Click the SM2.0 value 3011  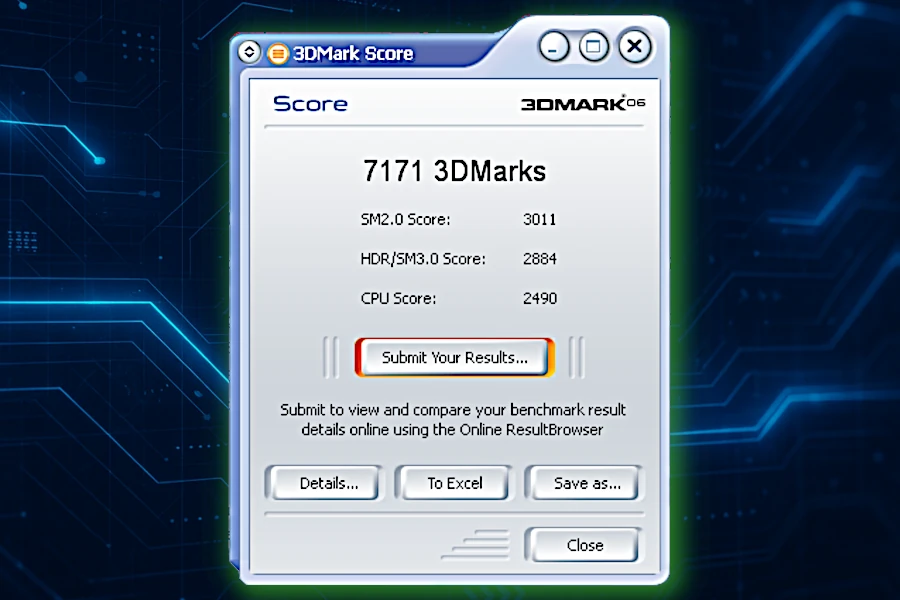tap(540, 219)
